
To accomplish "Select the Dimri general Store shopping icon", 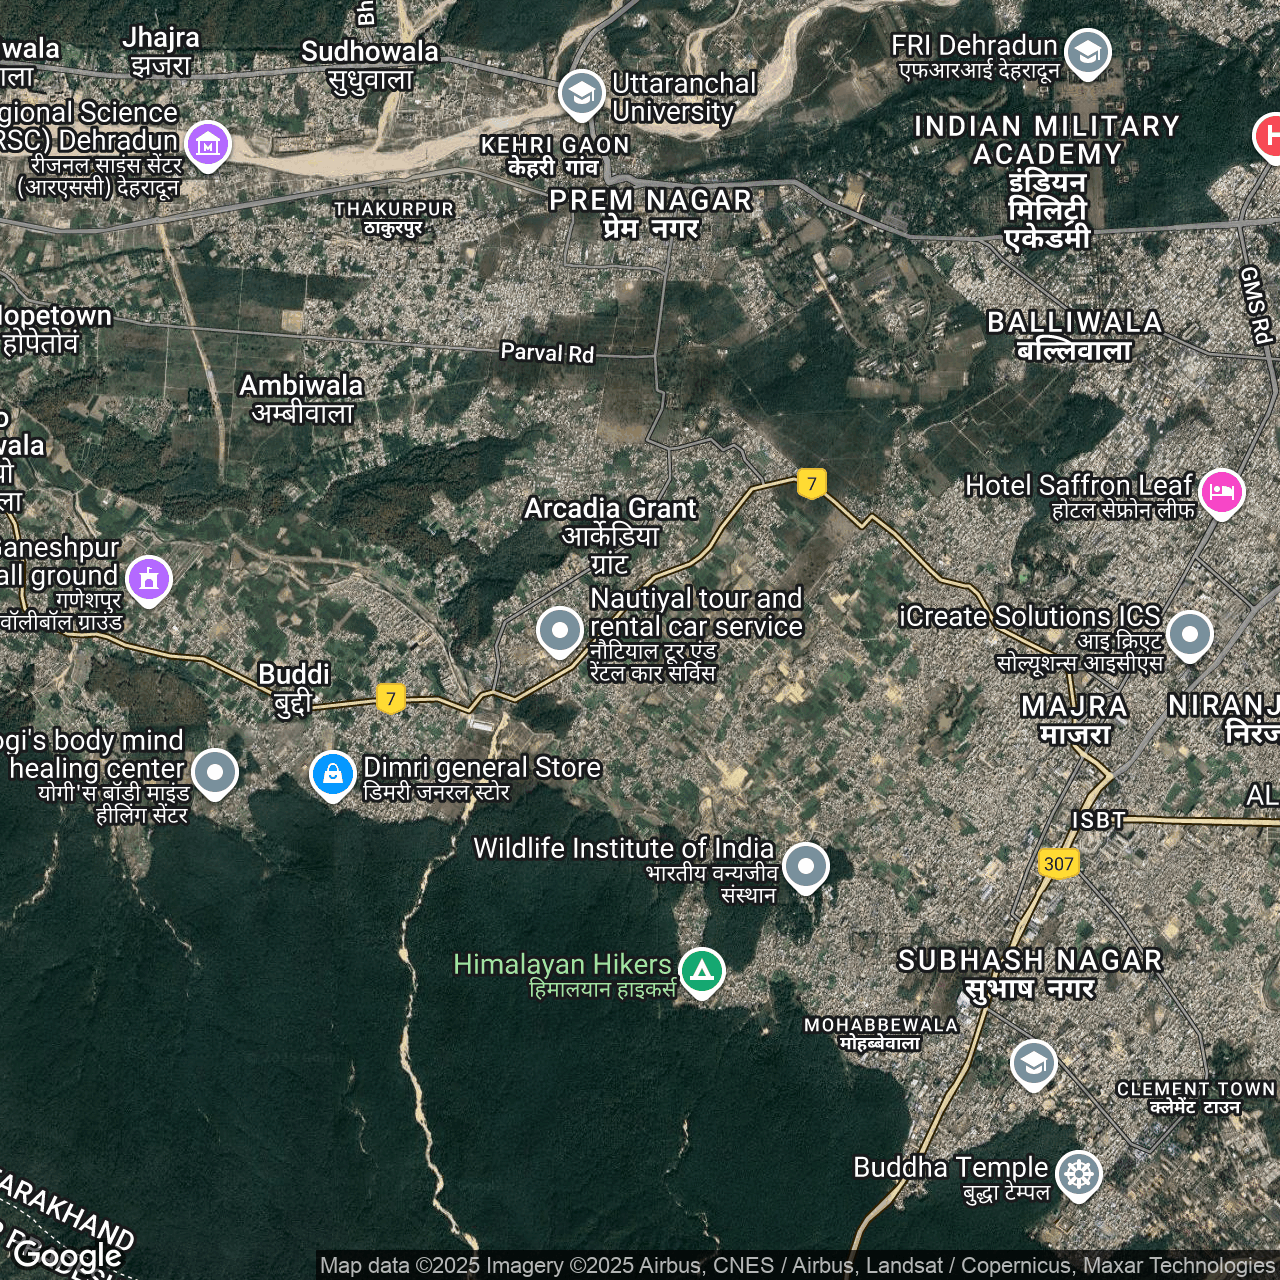I will tap(332, 774).
